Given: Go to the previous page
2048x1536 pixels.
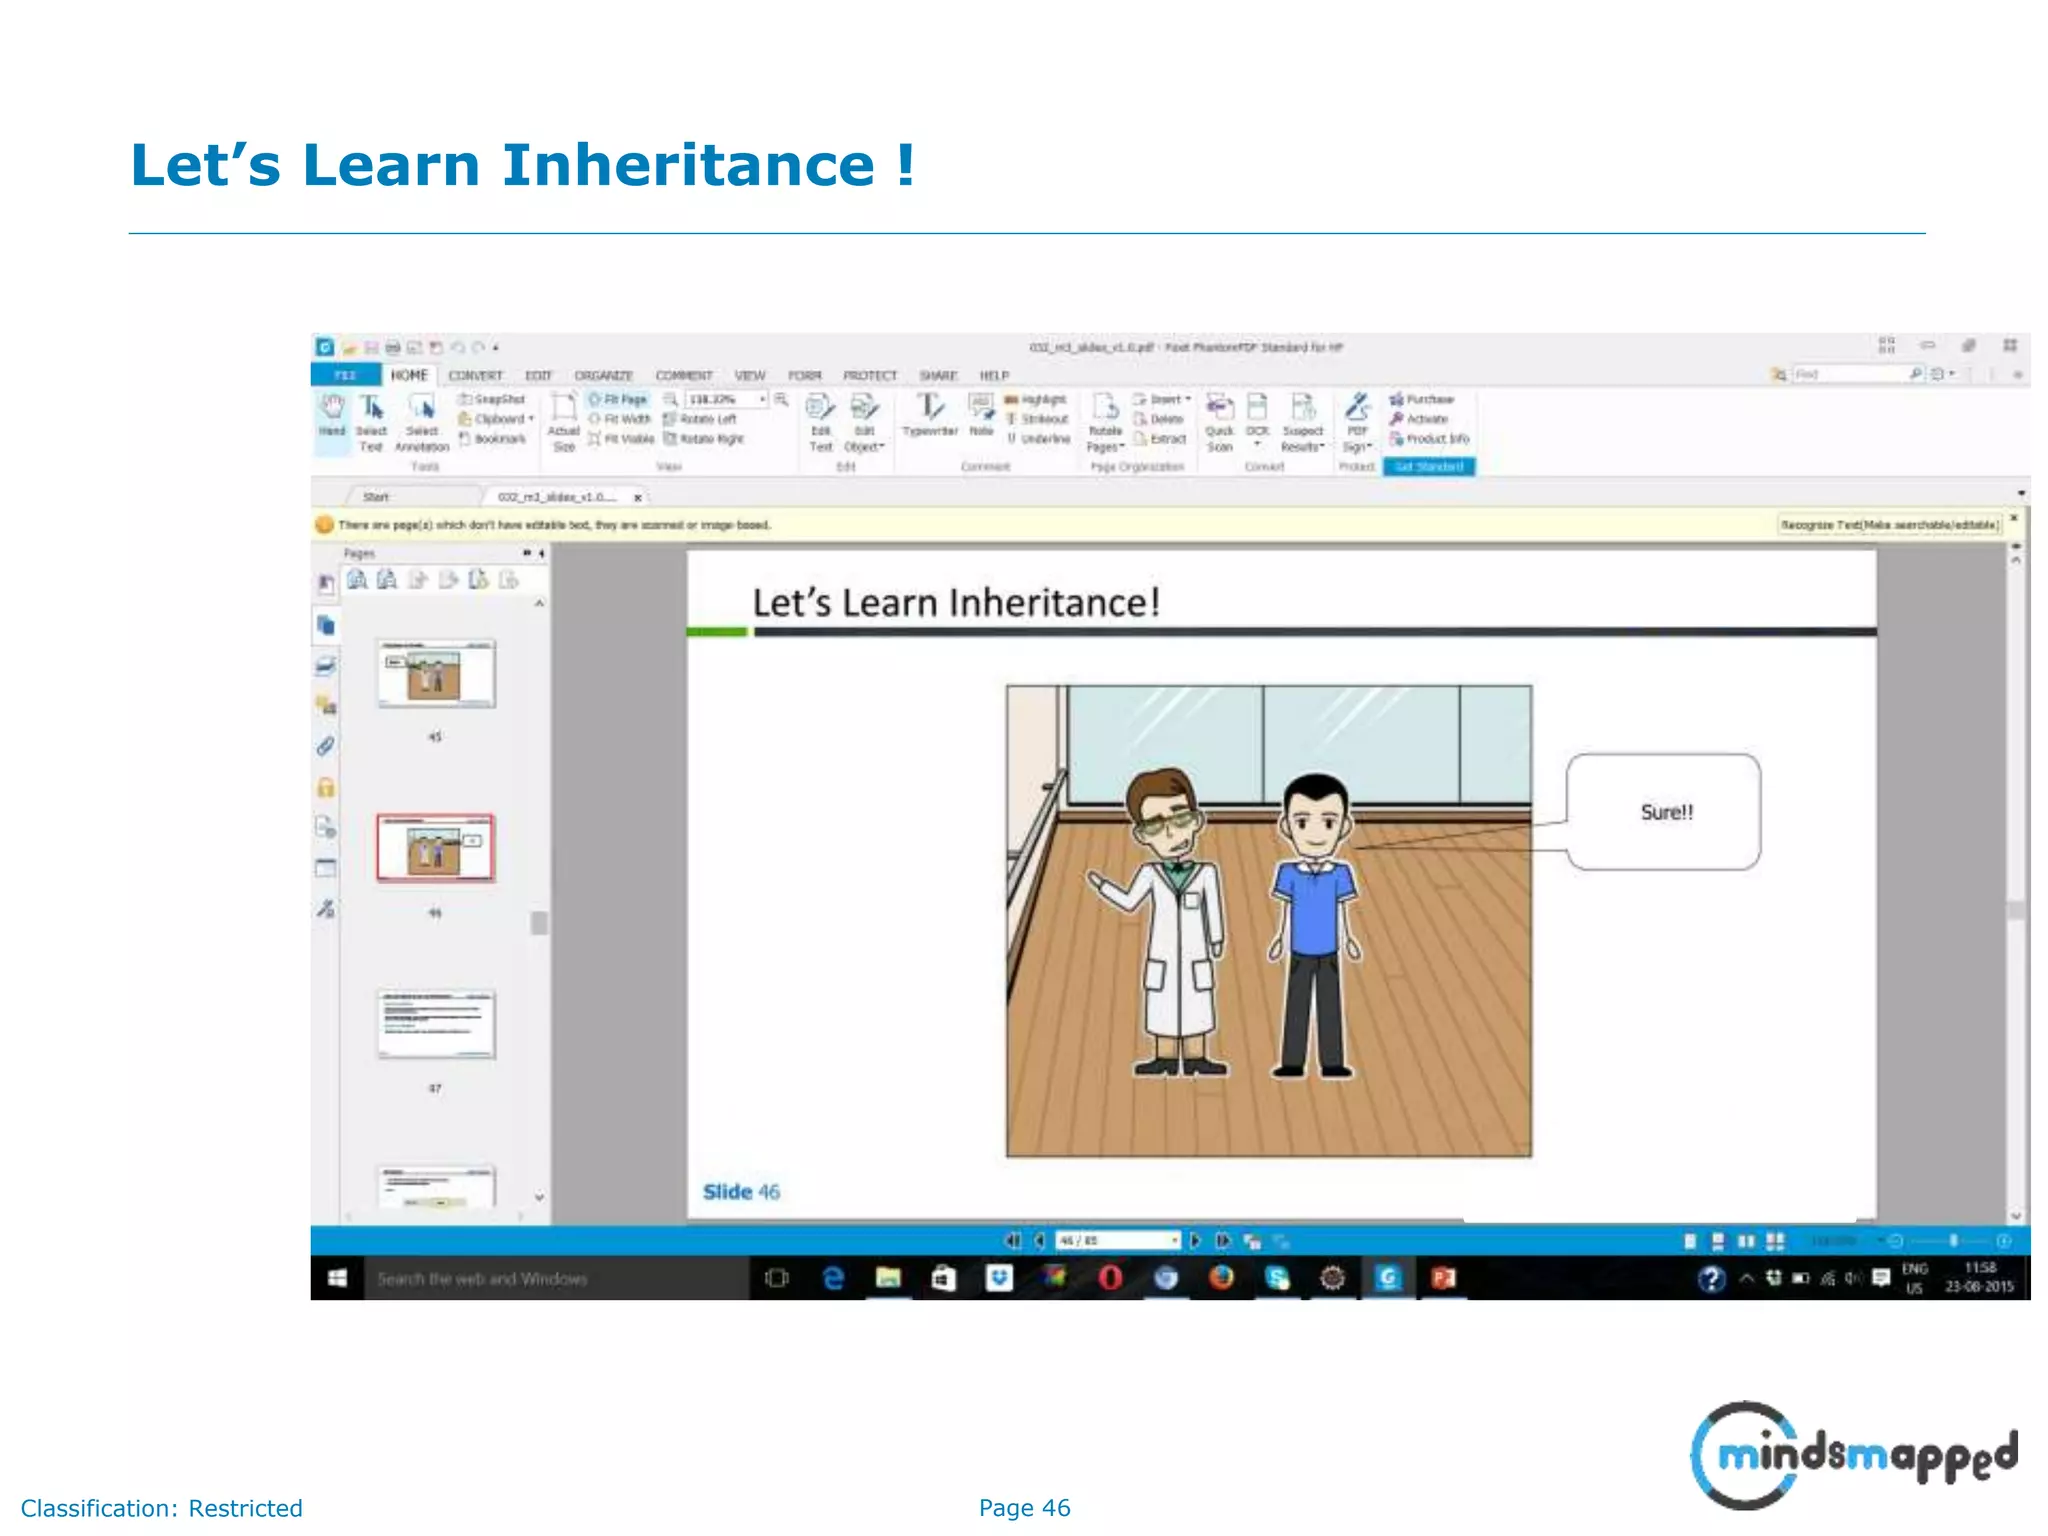Looking at the screenshot, I should [1040, 1241].
